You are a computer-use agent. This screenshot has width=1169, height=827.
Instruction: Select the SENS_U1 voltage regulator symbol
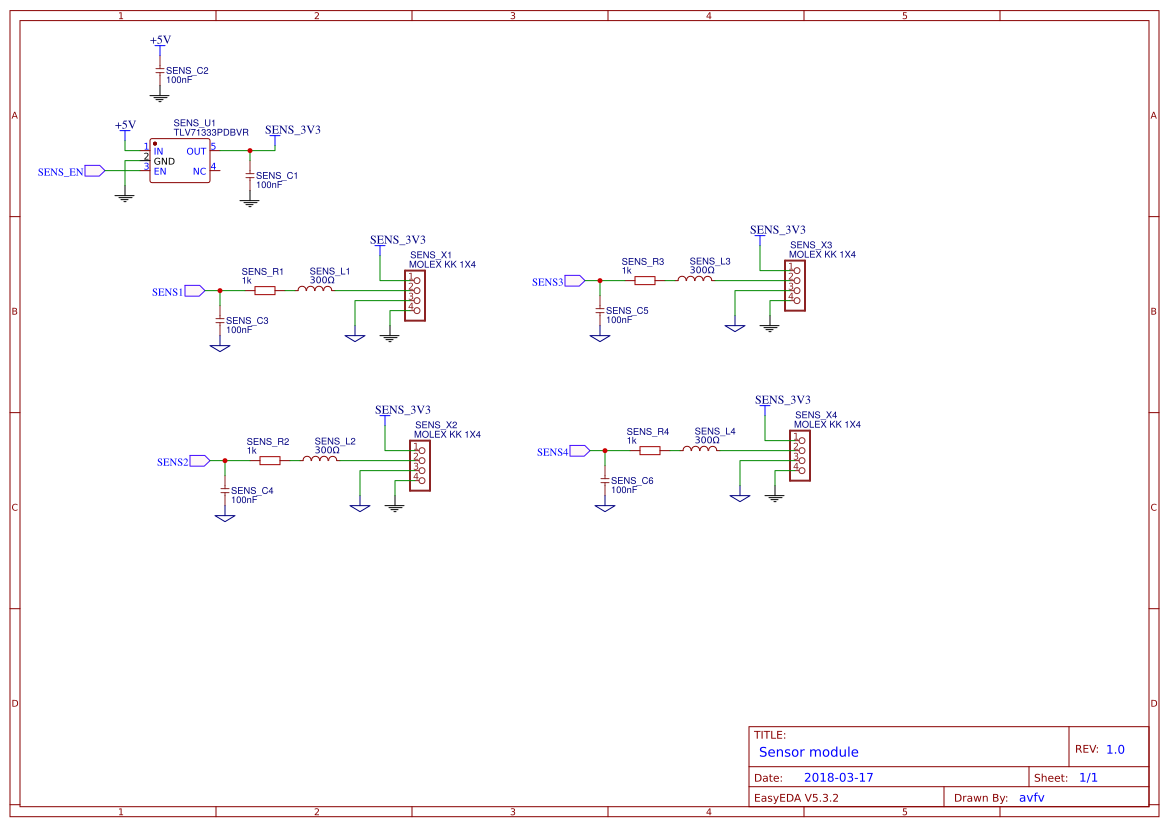click(180, 161)
